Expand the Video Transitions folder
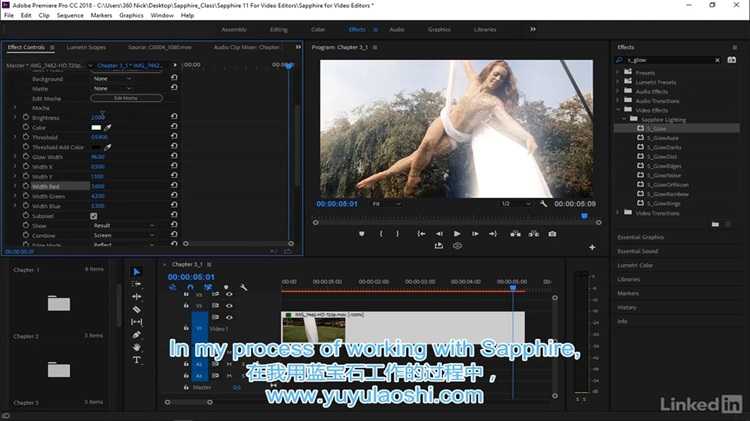The height and width of the screenshot is (421, 750). tap(618, 212)
